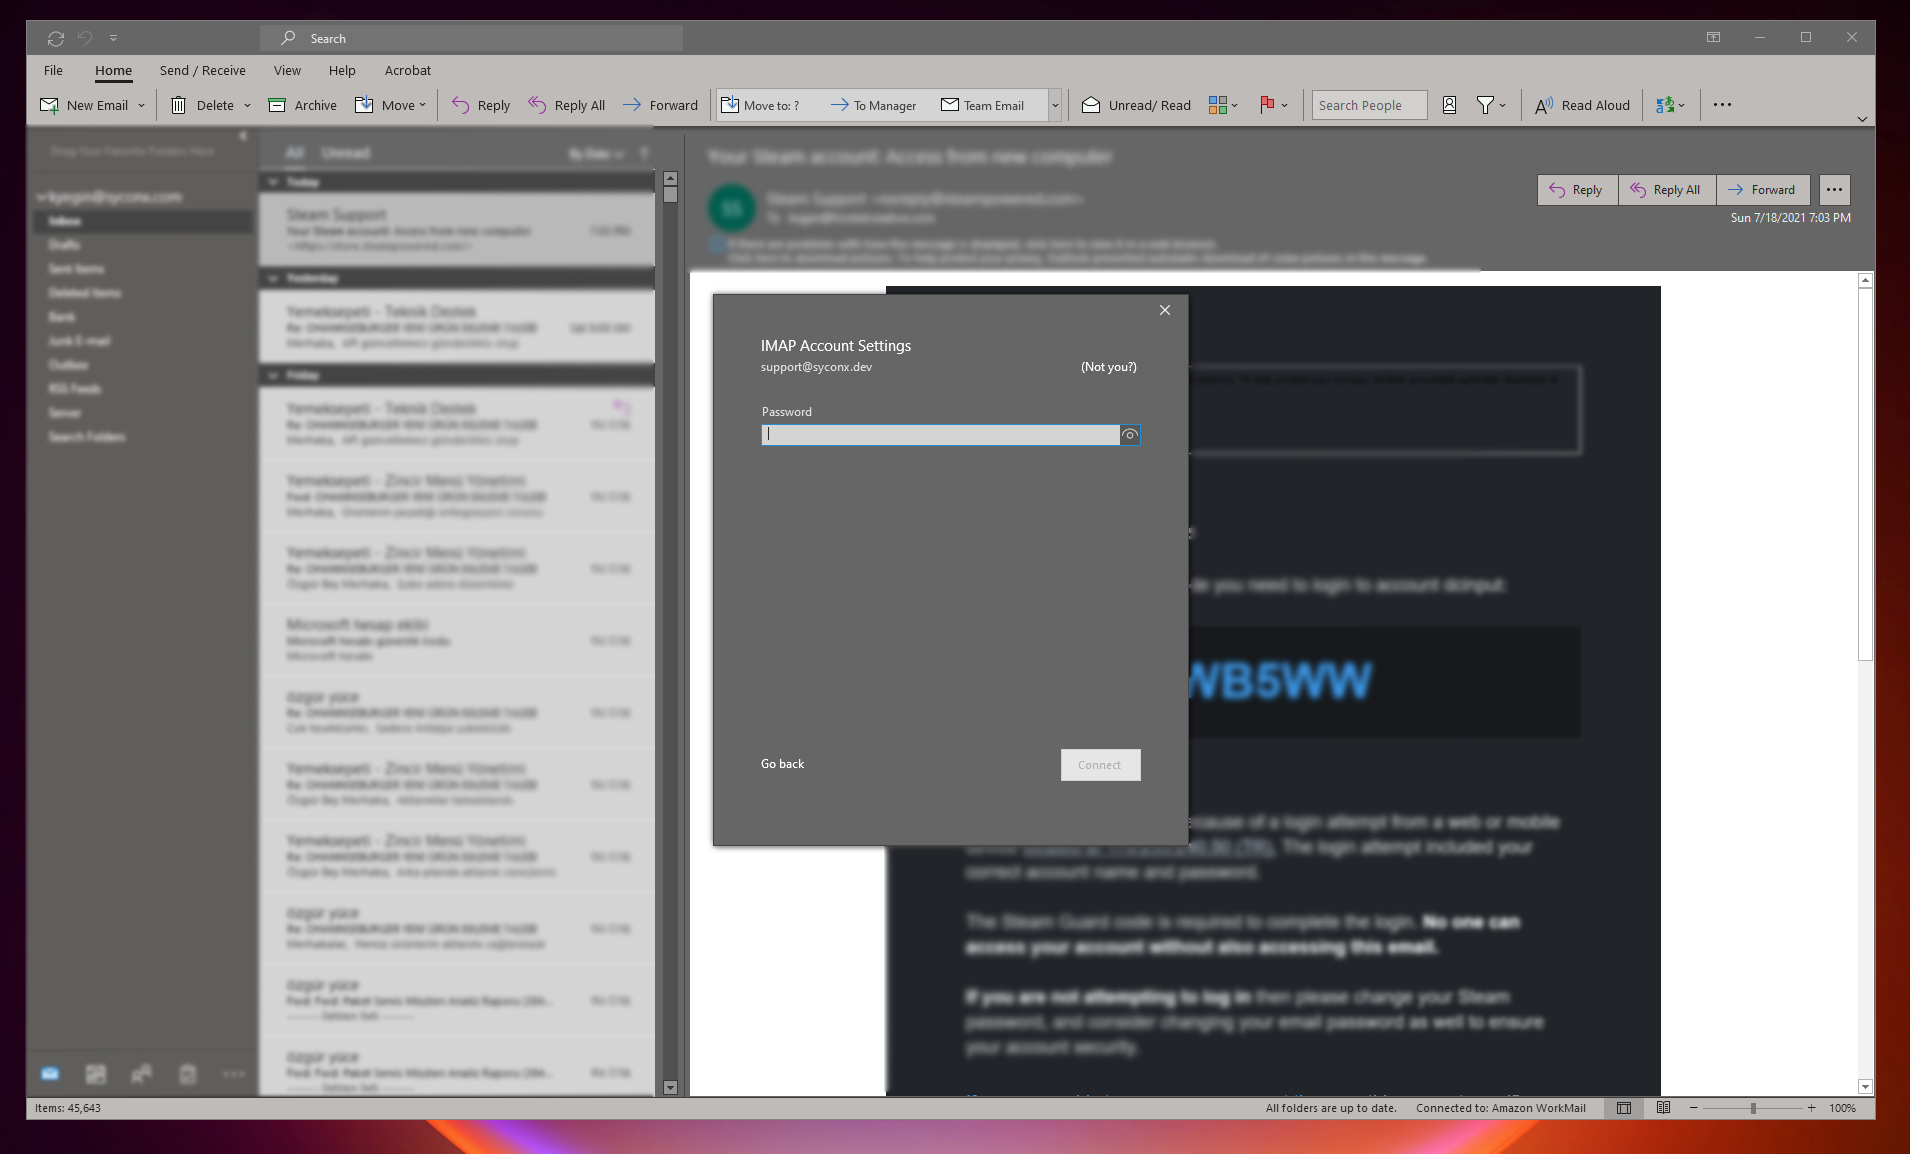Click the Send/Receive sync icon in title bar
The height and width of the screenshot is (1154, 1910).
(x=56, y=38)
